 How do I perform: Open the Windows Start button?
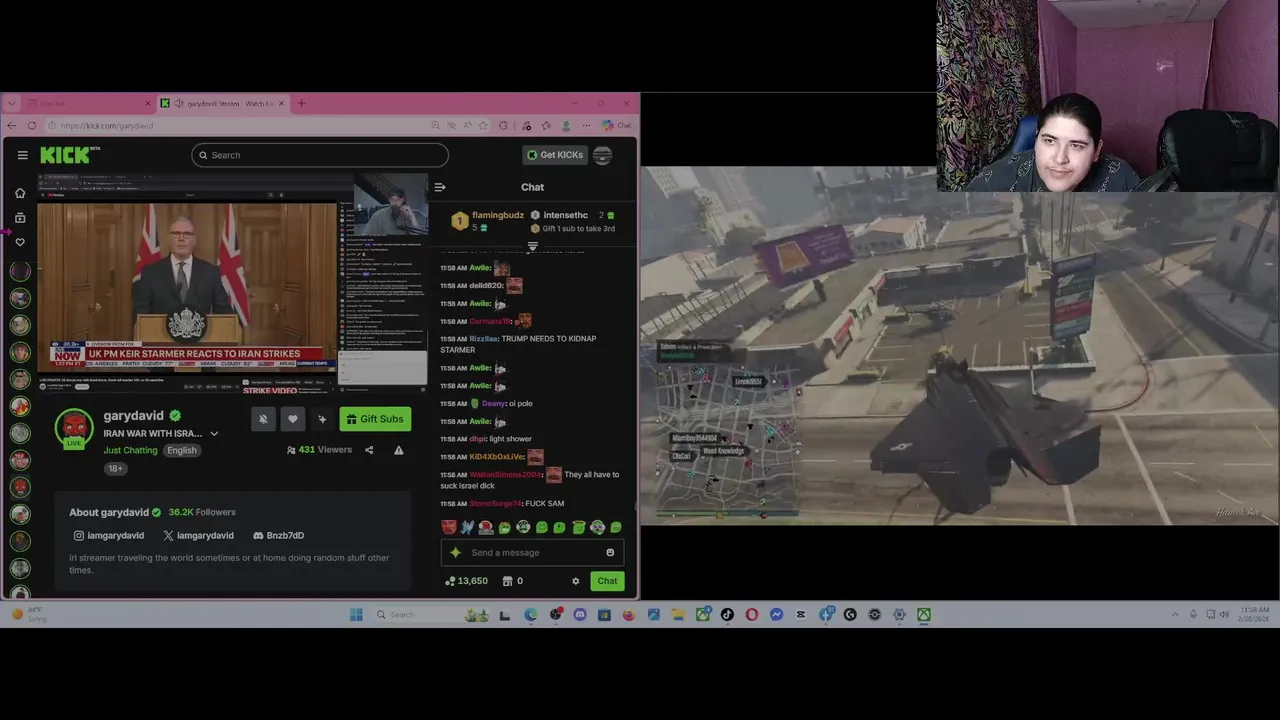(356, 615)
